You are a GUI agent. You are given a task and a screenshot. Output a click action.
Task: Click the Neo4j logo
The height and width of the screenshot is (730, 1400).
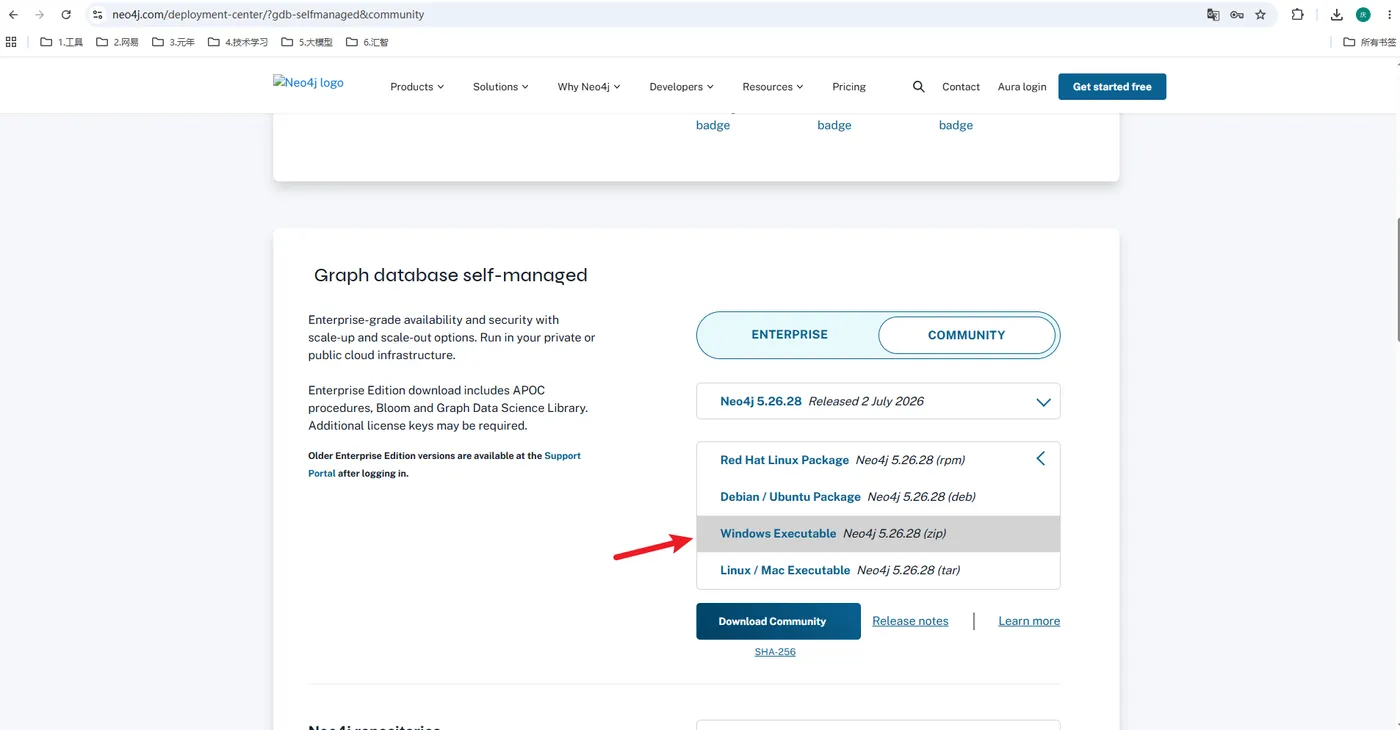(x=308, y=83)
